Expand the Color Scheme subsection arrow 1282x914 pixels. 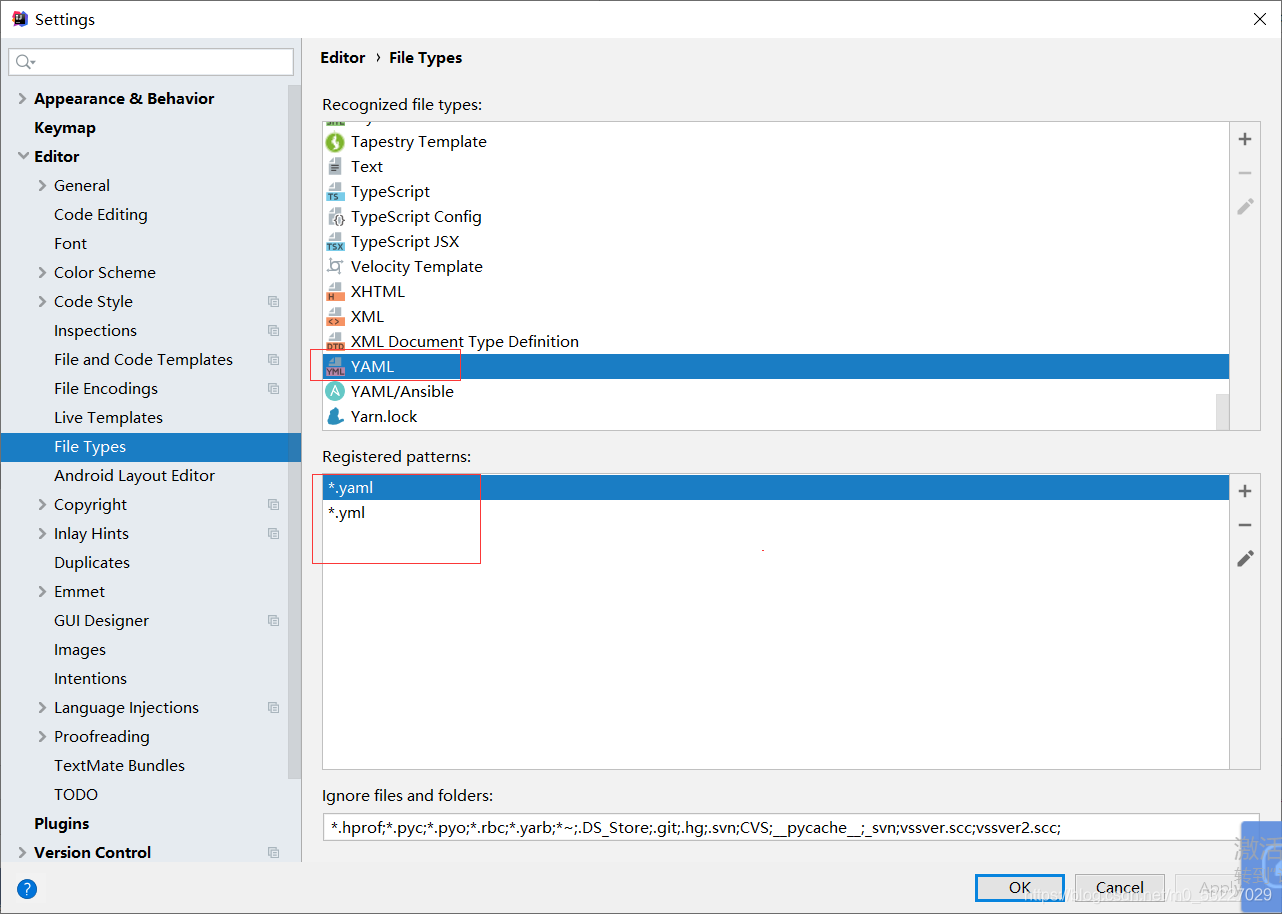42,272
